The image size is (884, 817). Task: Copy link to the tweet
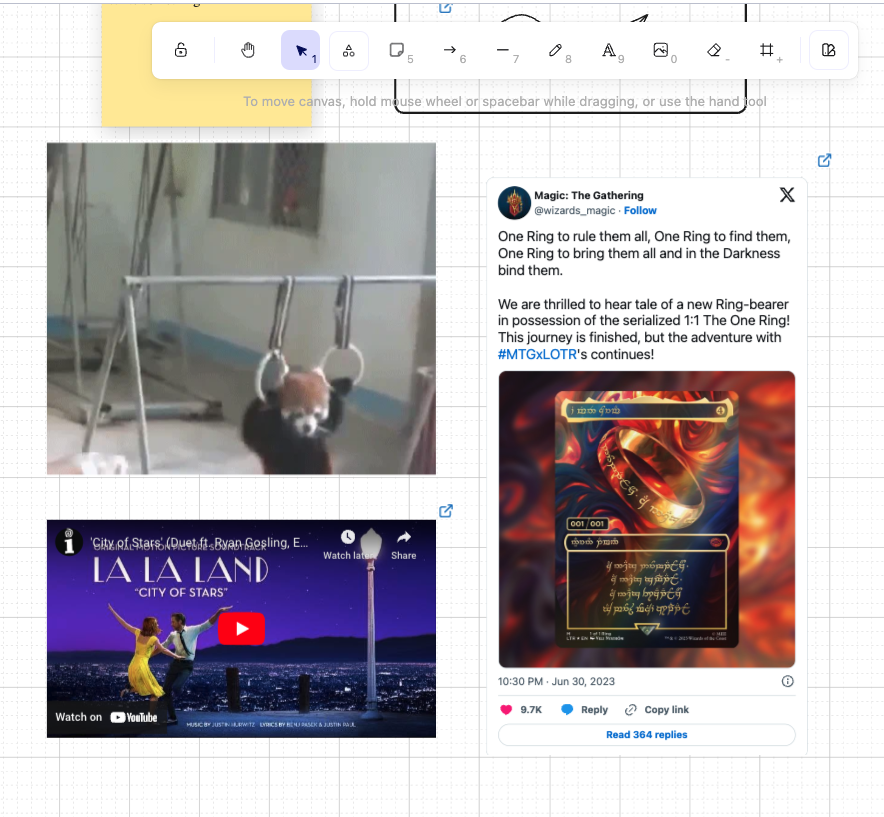pos(657,709)
